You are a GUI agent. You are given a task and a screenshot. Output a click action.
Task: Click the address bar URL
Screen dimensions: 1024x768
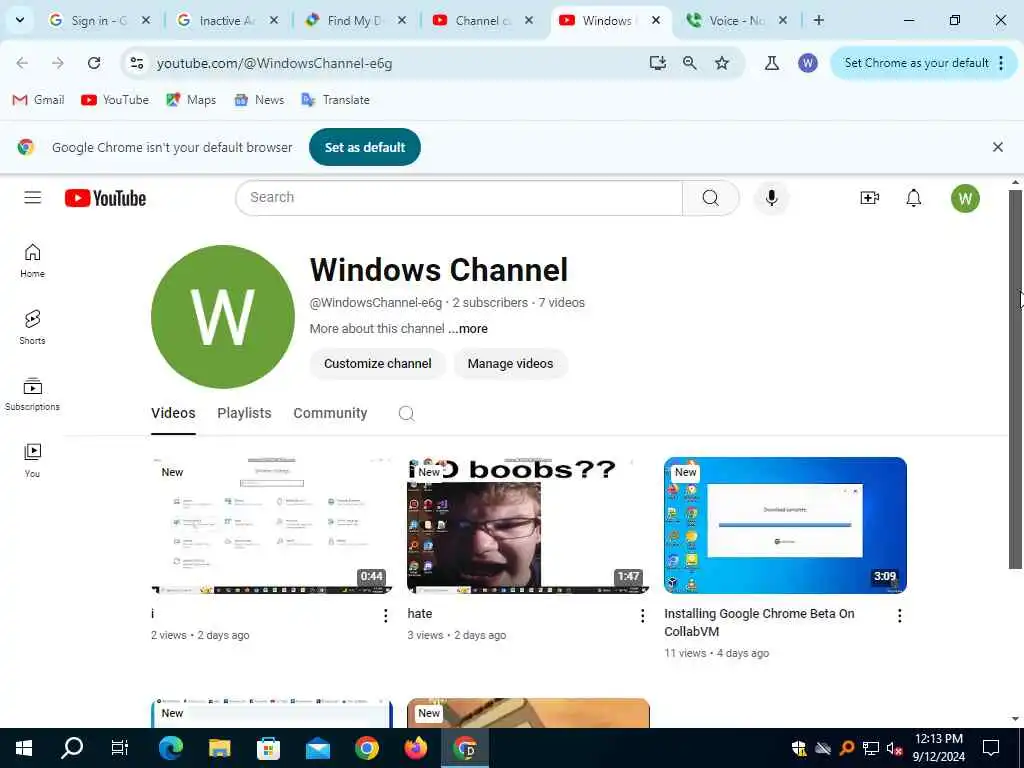tap(274, 63)
